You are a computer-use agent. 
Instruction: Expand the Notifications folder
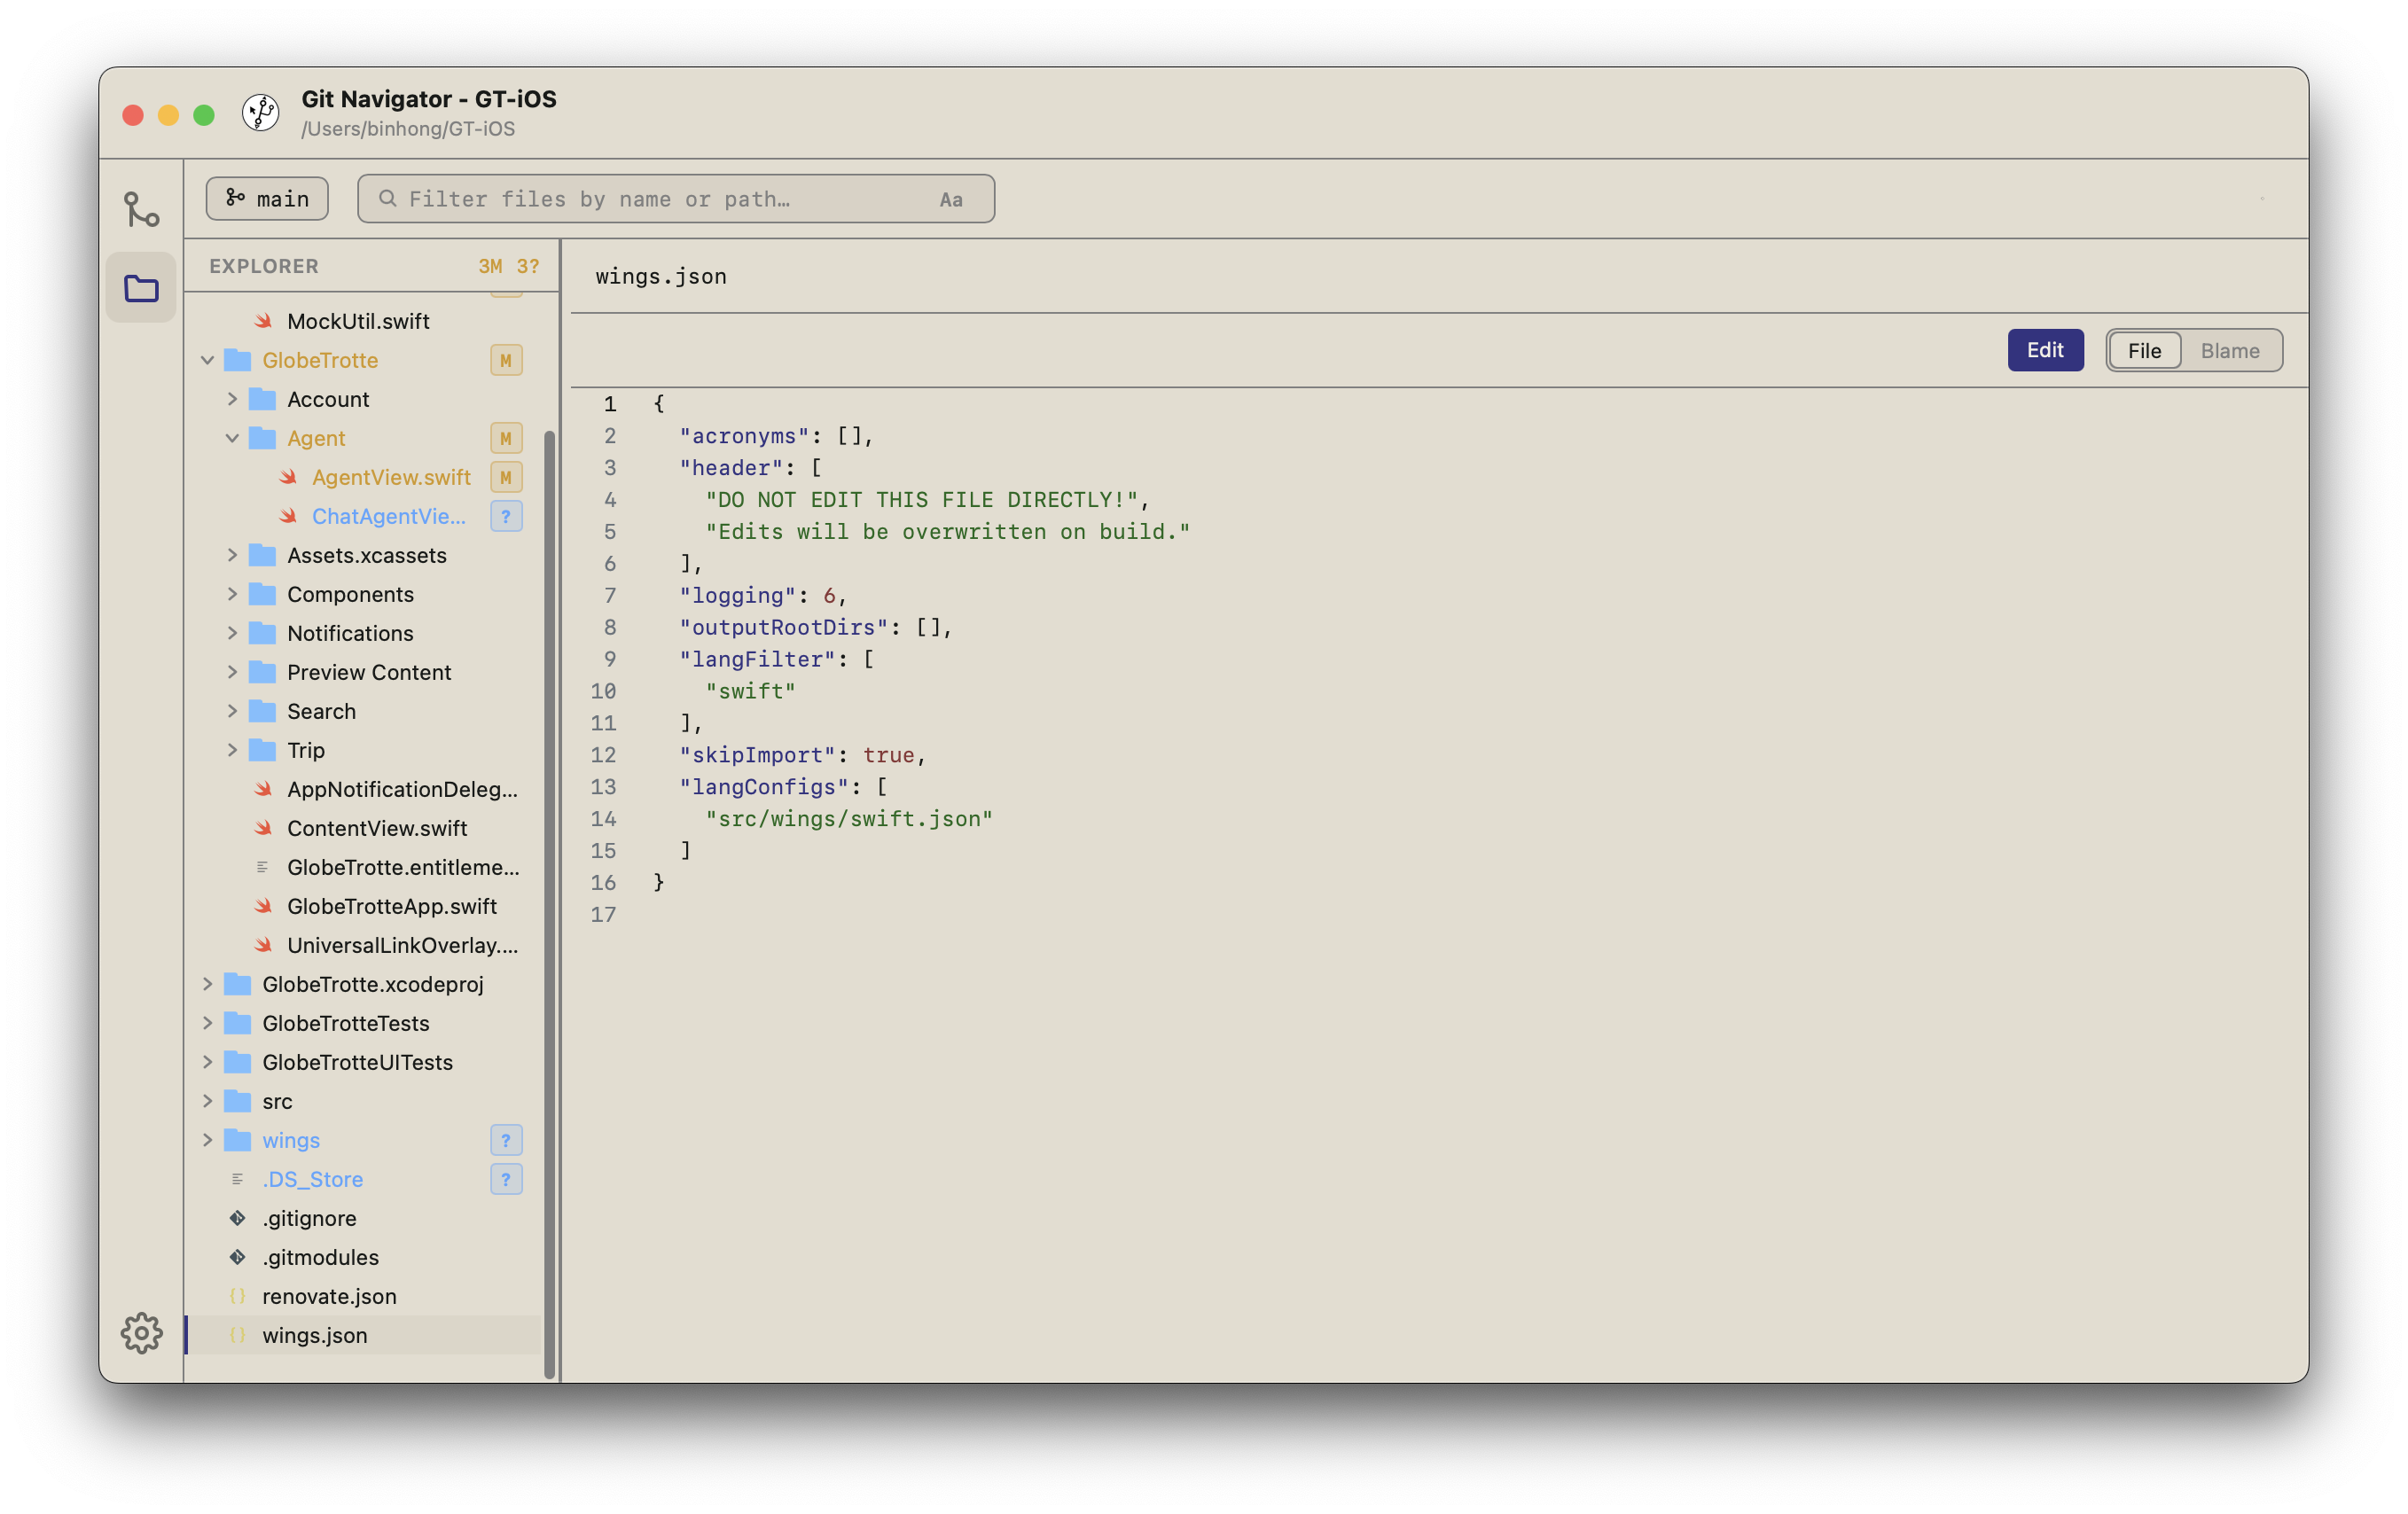coord(232,633)
